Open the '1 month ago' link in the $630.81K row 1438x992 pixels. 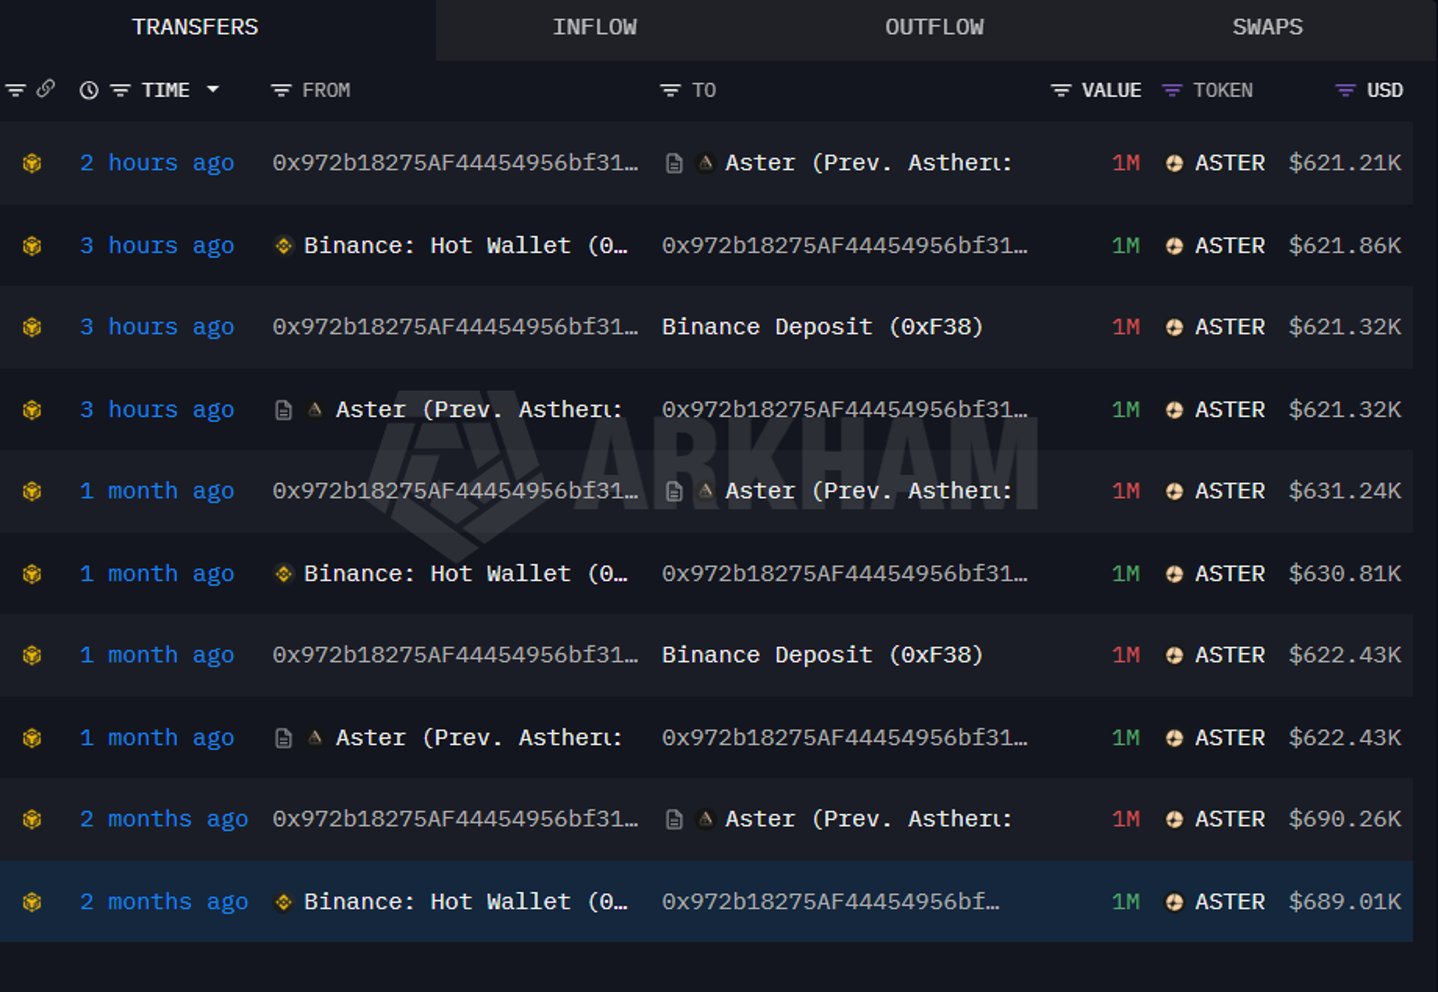click(157, 573)
